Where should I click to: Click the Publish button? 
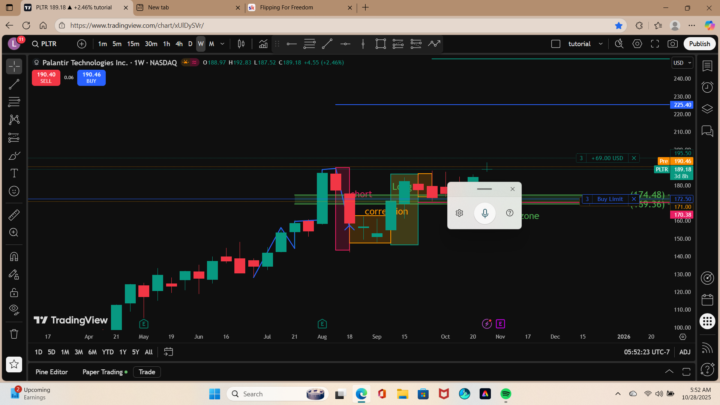click(x=699, y=44)
